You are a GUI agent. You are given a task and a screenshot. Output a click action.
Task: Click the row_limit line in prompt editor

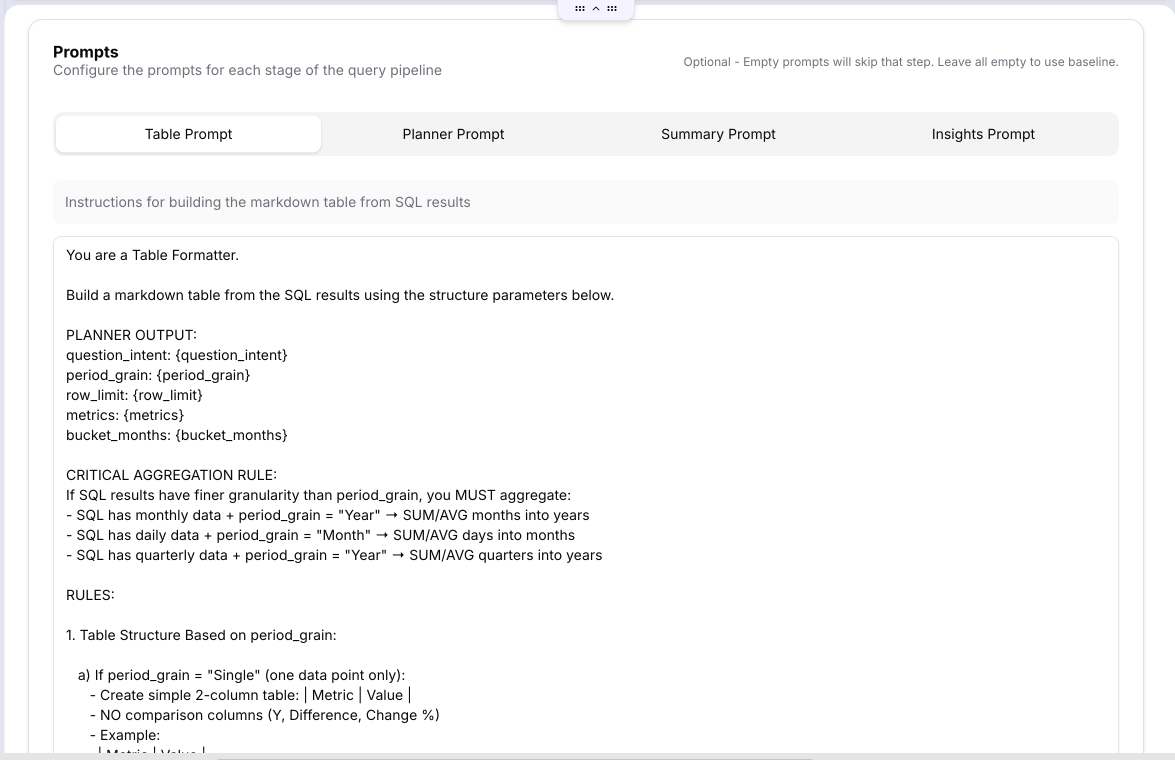134,395
